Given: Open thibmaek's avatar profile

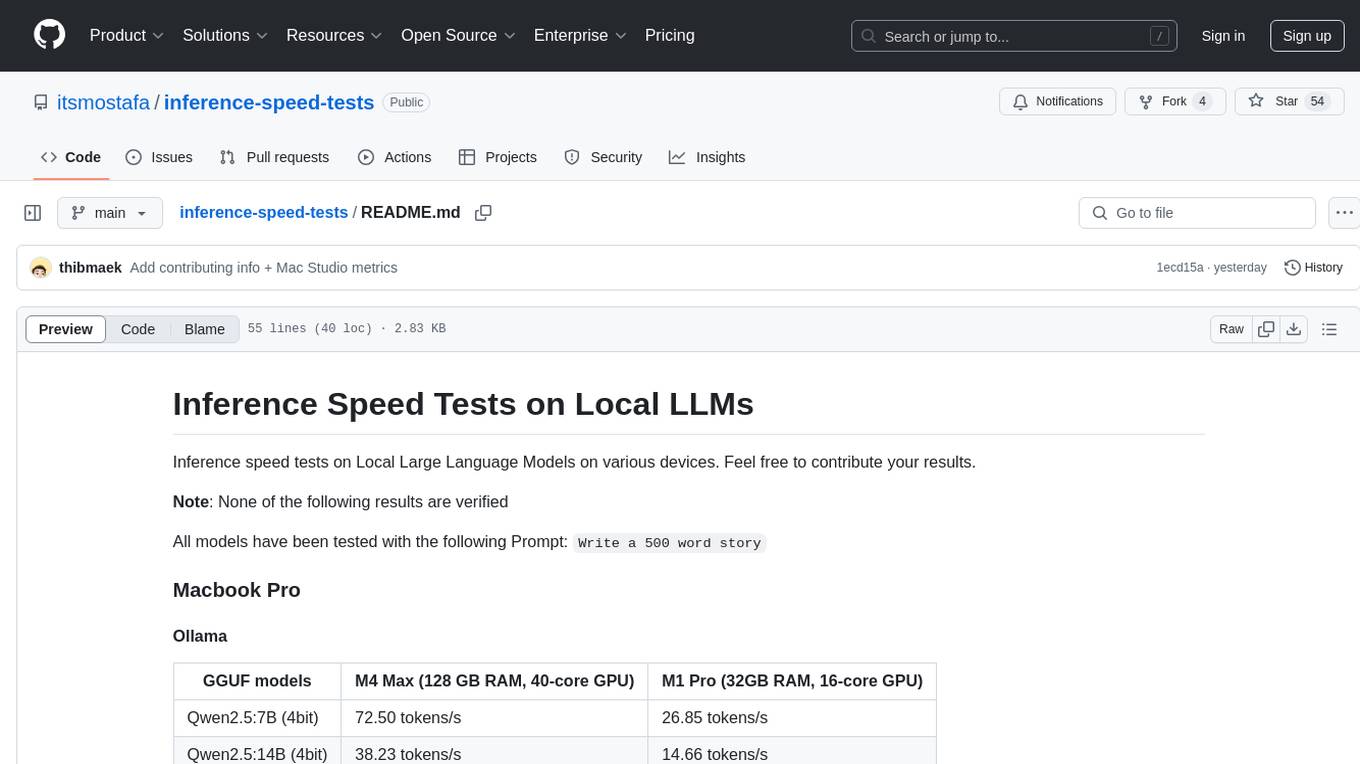Looking at the screenshot, I should [40, 268].
